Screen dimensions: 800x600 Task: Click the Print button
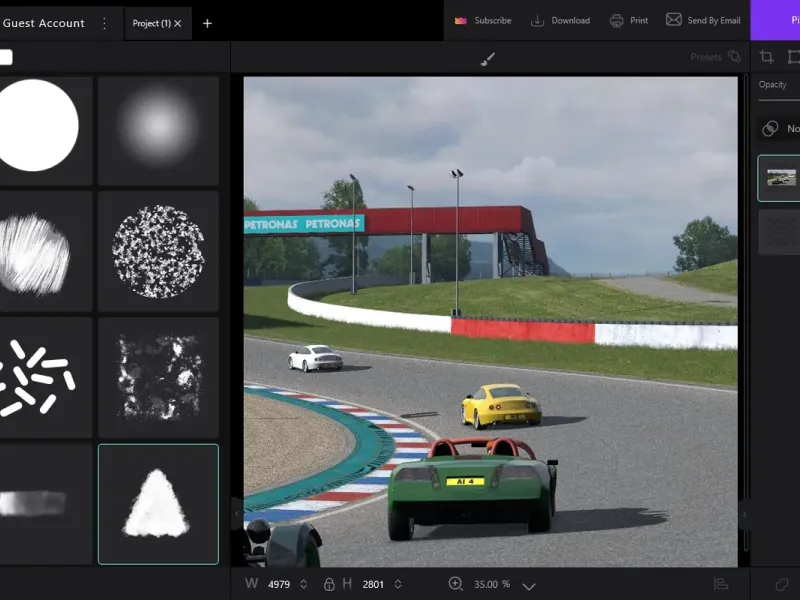[629, 20]
